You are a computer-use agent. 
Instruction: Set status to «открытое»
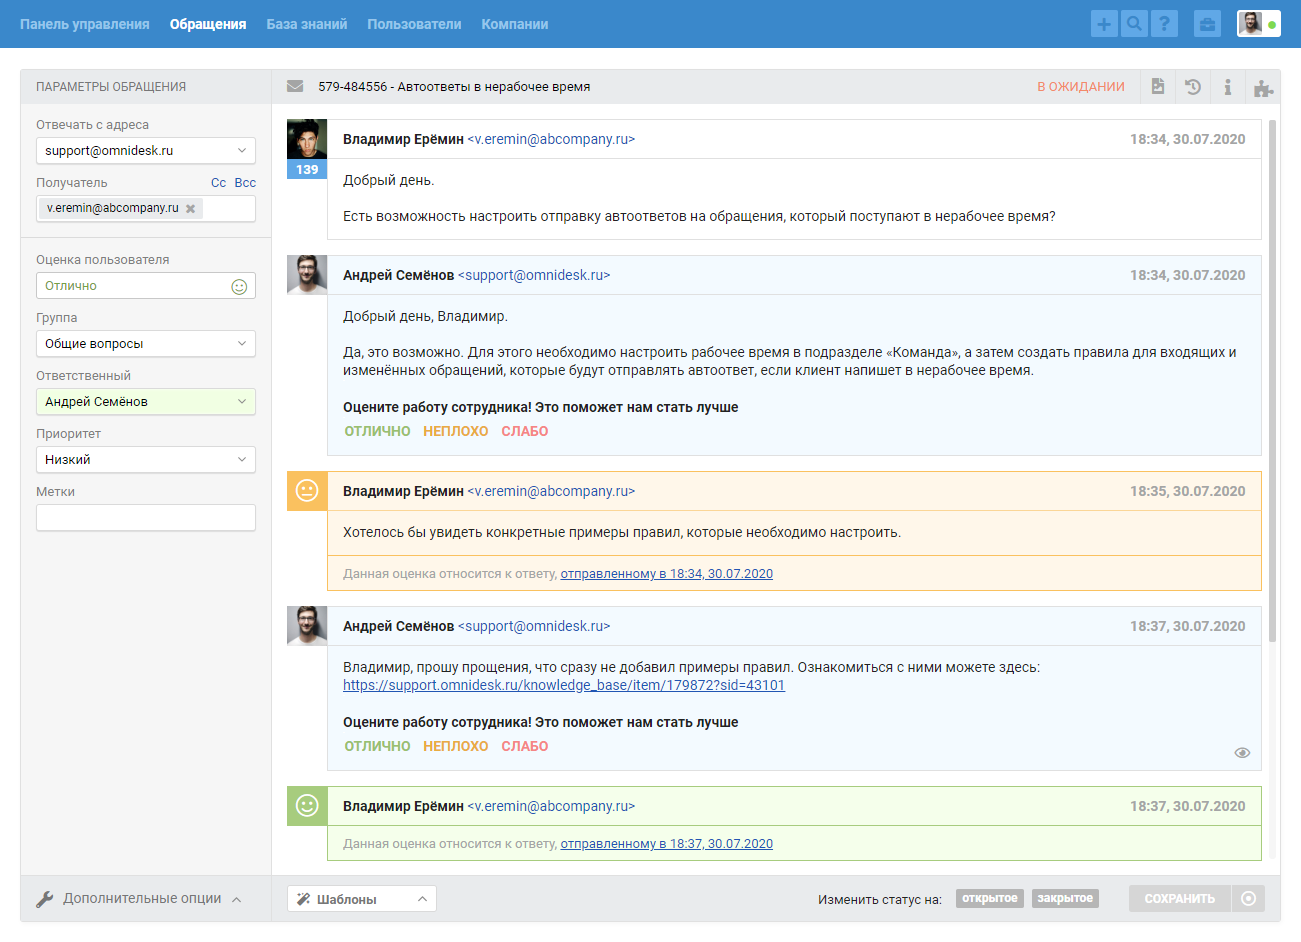989,898
